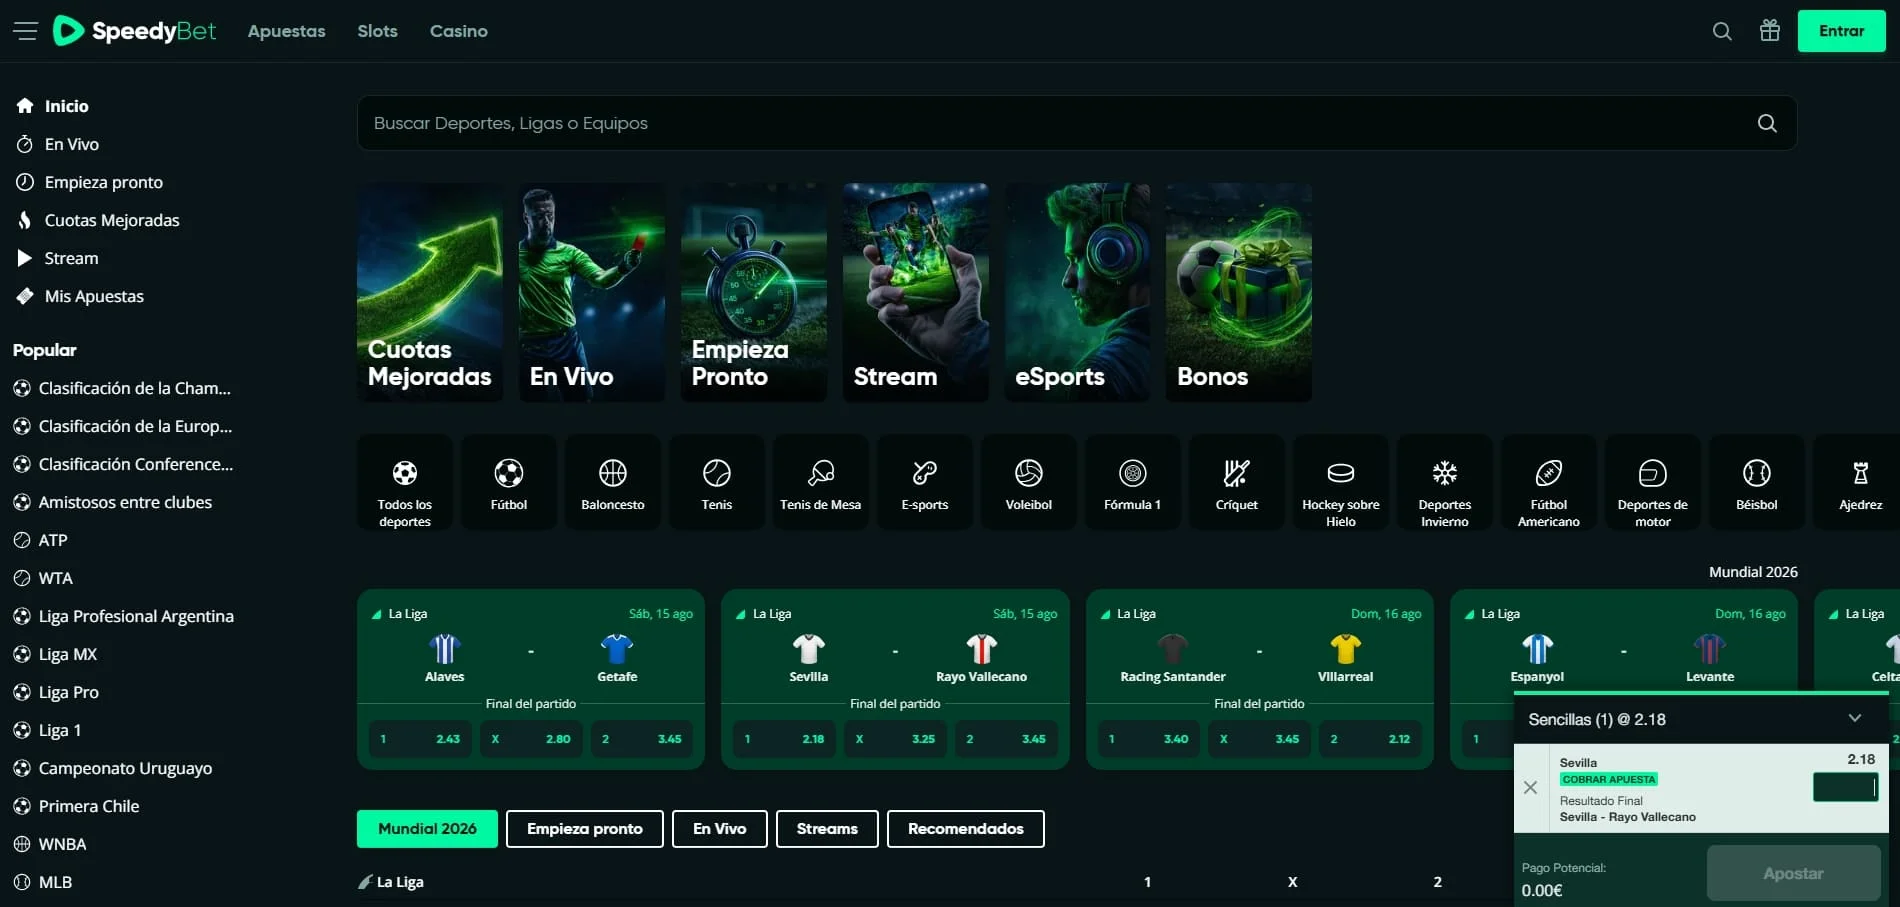Focus the Buscar Deportes search field
Screen dimensions: 1900x907
(x=1077, y=123)
